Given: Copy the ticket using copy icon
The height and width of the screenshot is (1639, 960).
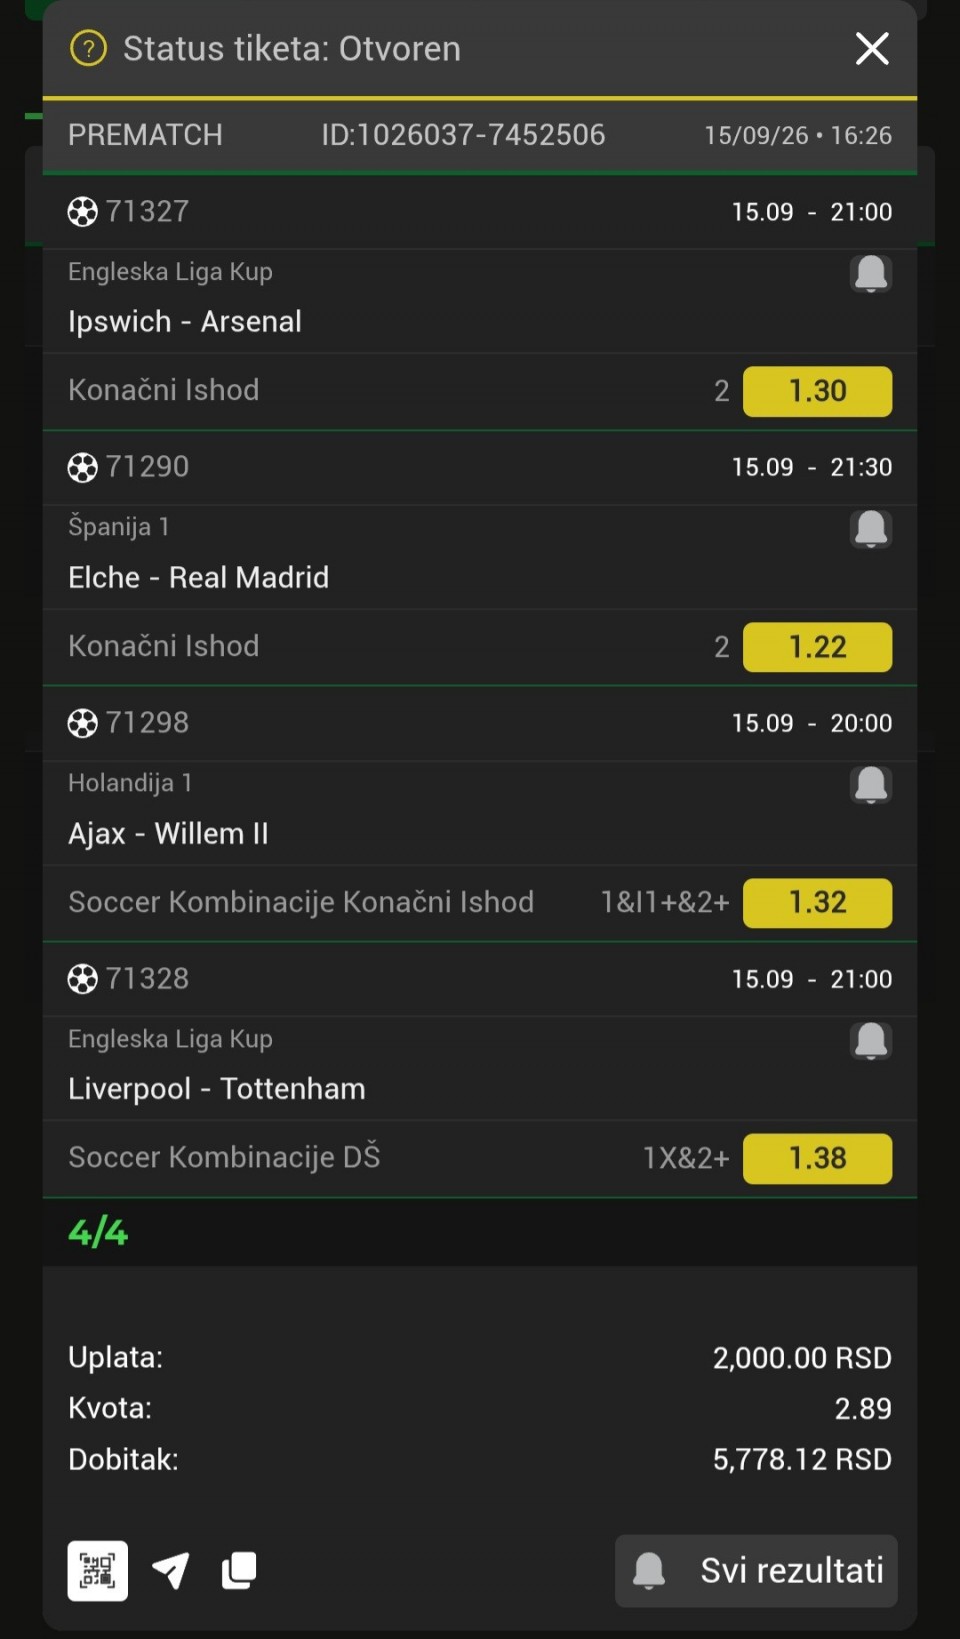Looking at the screenshot, I should pos(239,1570).
